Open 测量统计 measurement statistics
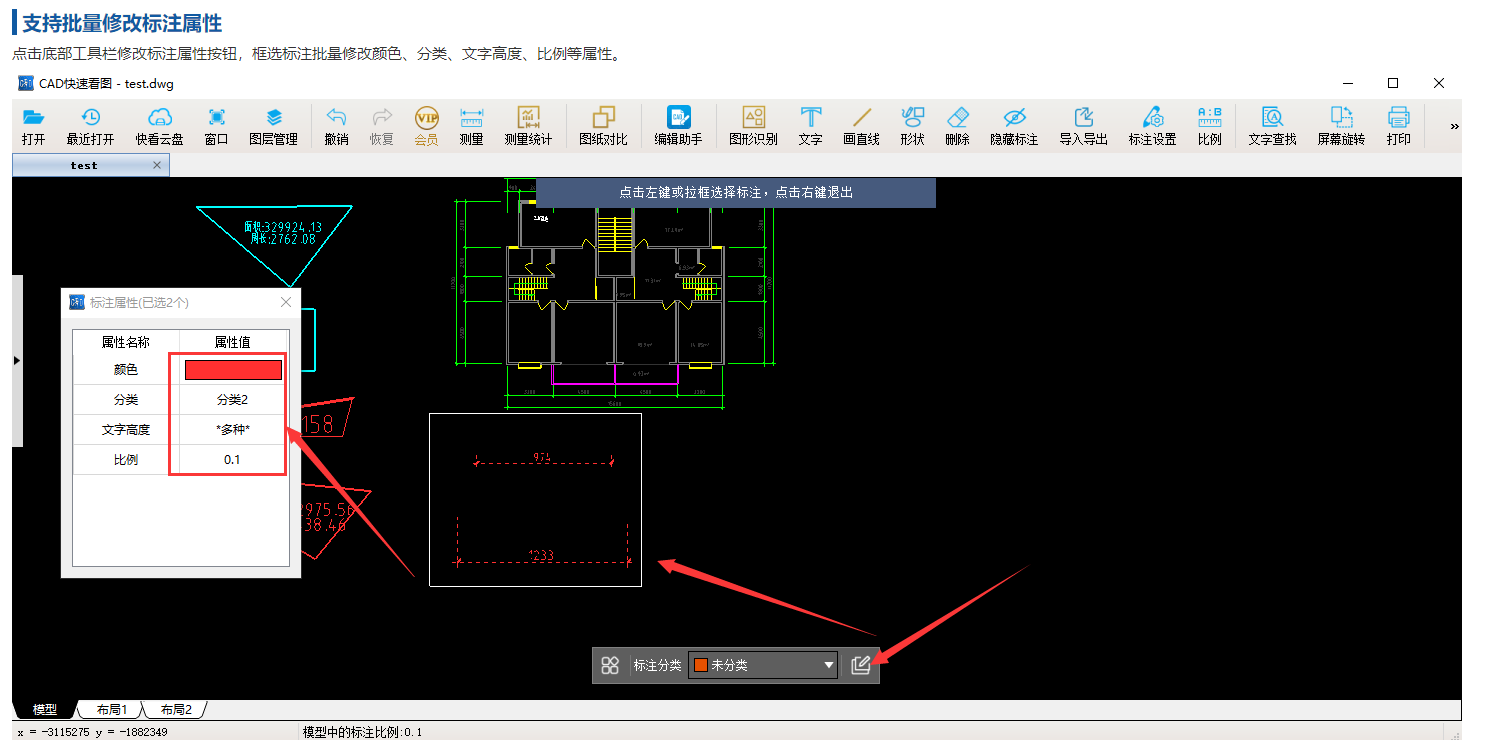The height and width of the screenshot is (751, 1487). pyautogui.click(x=528, y=126)
